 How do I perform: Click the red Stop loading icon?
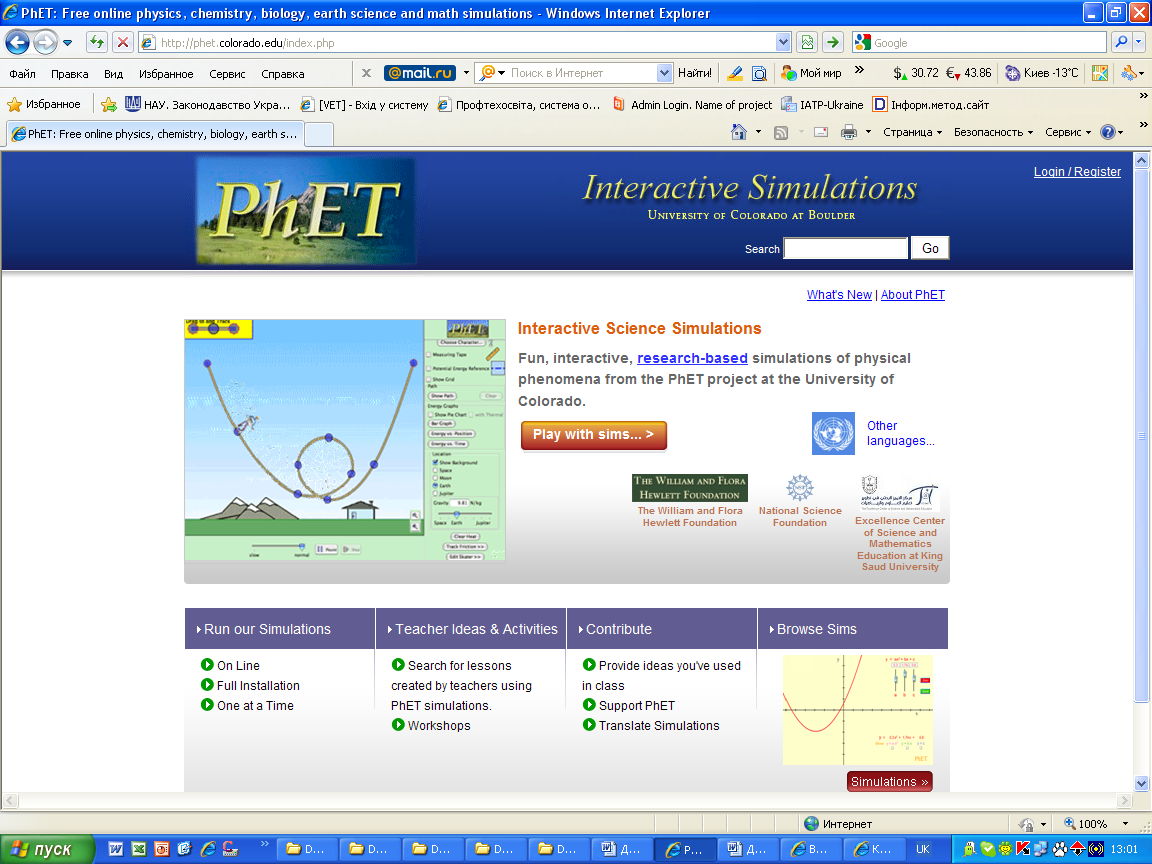pyautogui.click(x=123, y=43)
